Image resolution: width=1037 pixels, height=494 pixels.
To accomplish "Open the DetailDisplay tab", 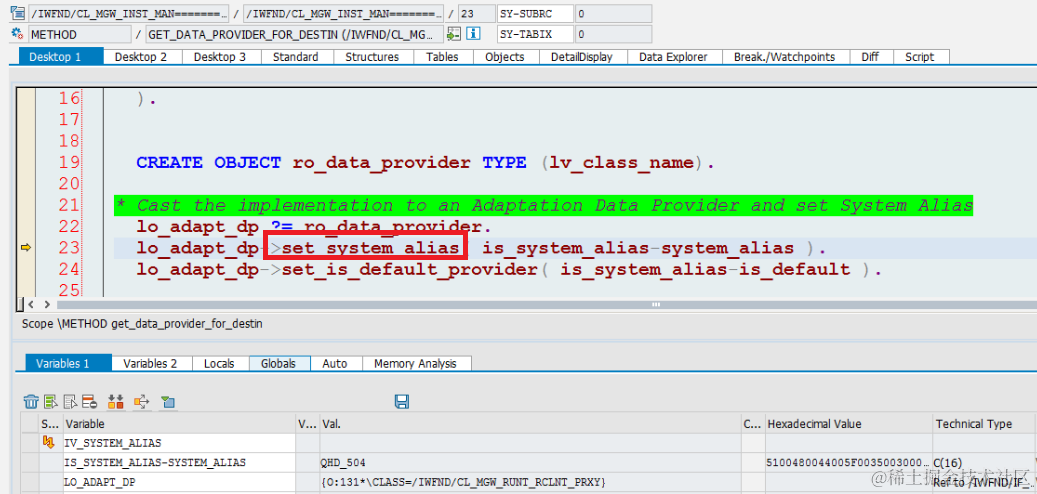I will pyautogui.click(x=582, y=58).
